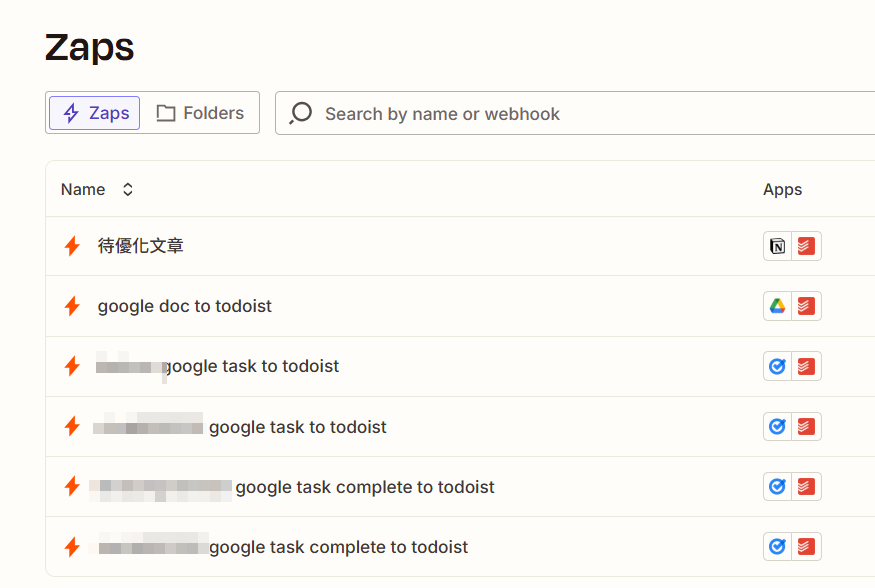Select the Zaps view toggle

pyautogui.click(x=94, y=113)
